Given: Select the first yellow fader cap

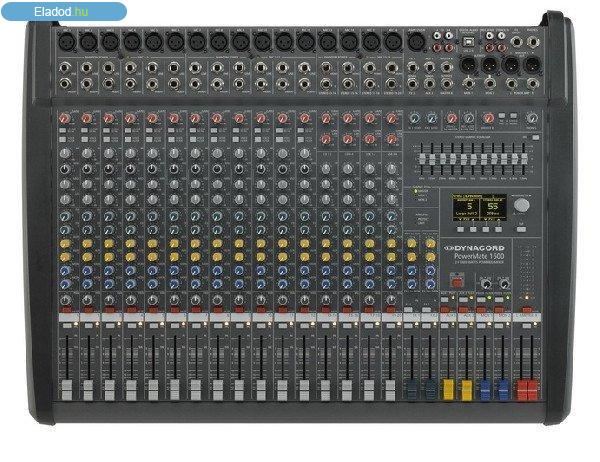Looking at the screenshot, I should click(x=448, y=389).
